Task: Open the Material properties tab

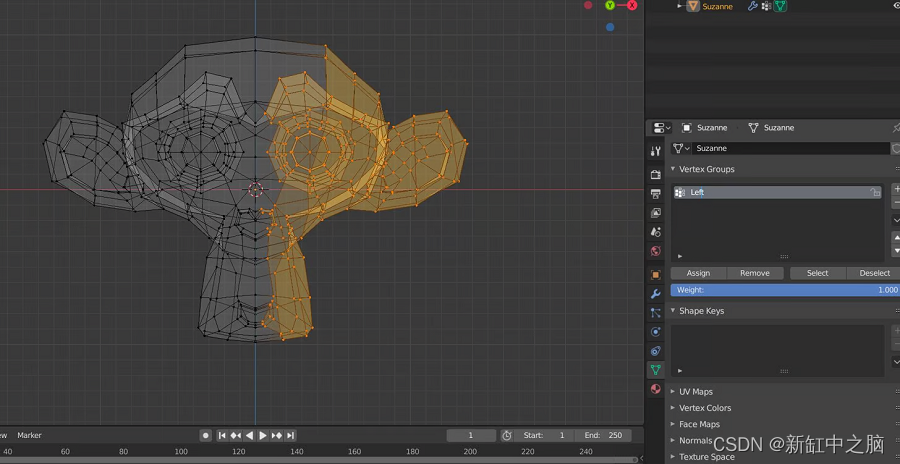Action: click(x=656, y=389)
